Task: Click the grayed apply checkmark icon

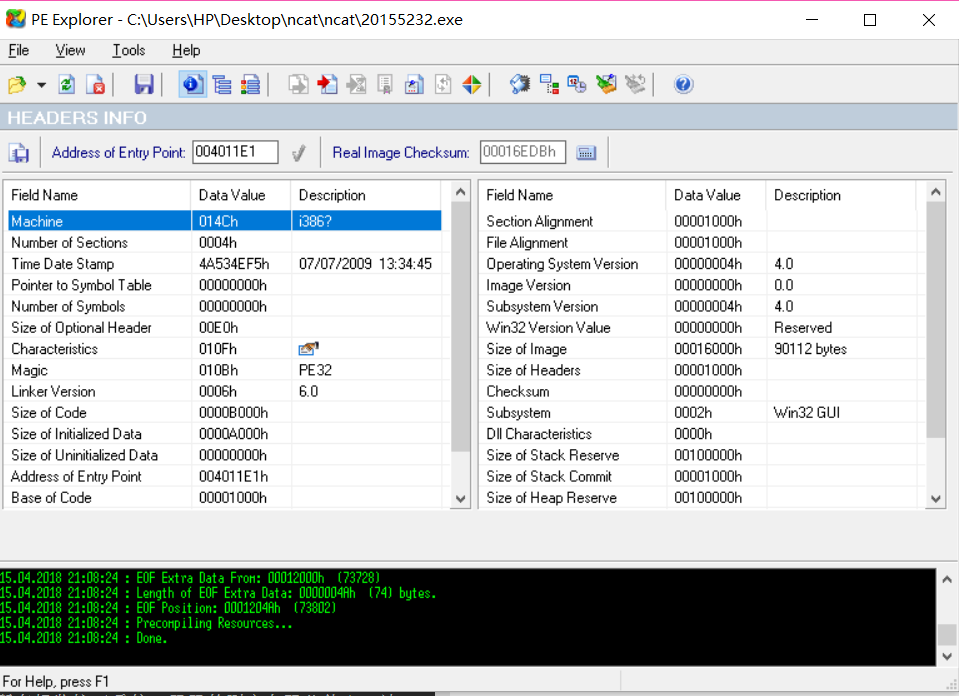Action: 298,153
